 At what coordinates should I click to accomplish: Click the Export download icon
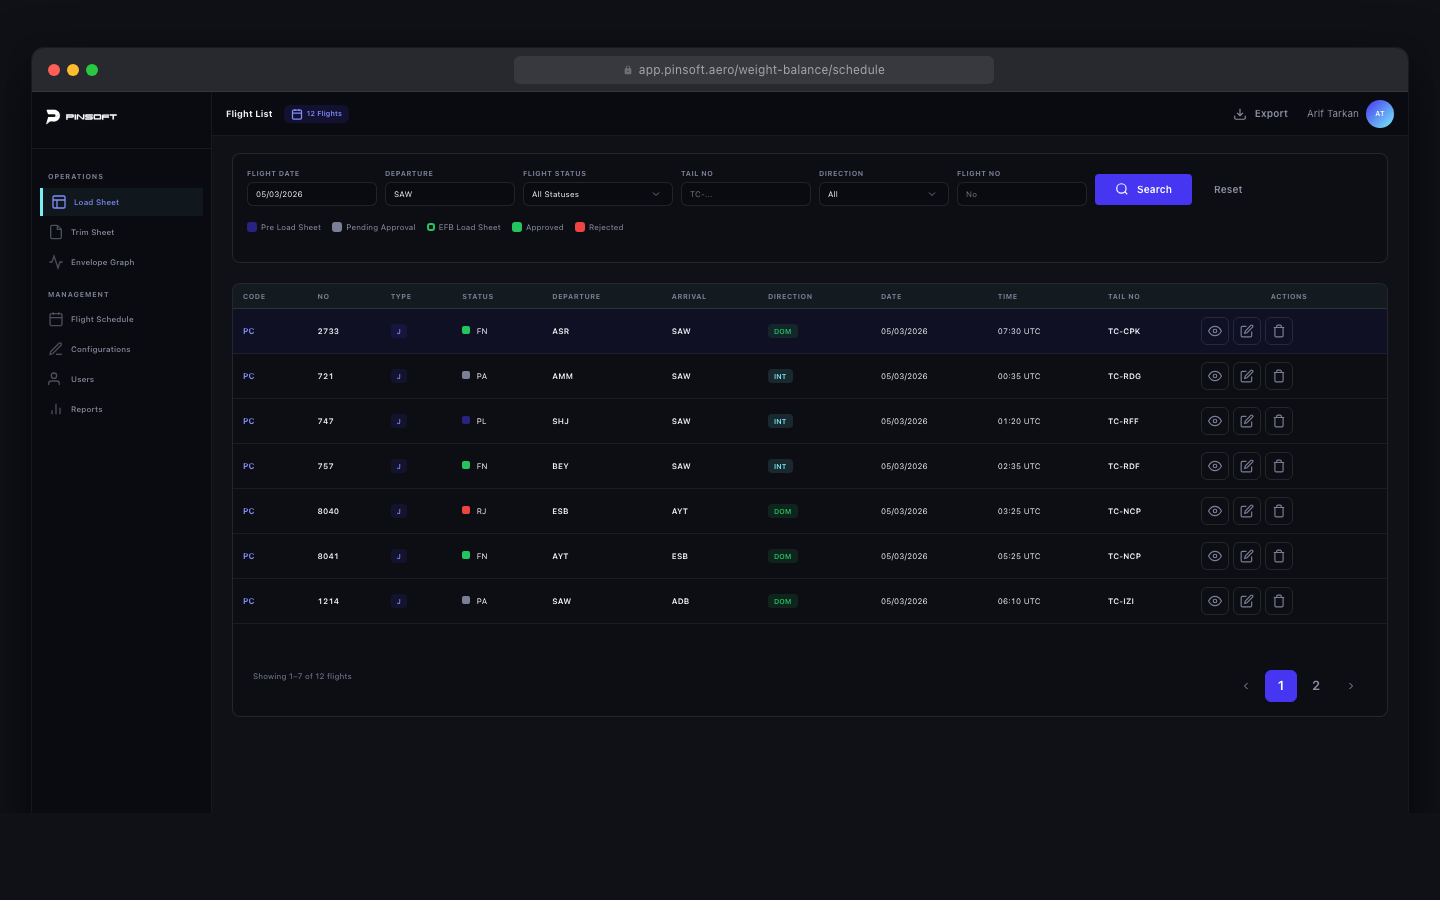pos(1240,113)
